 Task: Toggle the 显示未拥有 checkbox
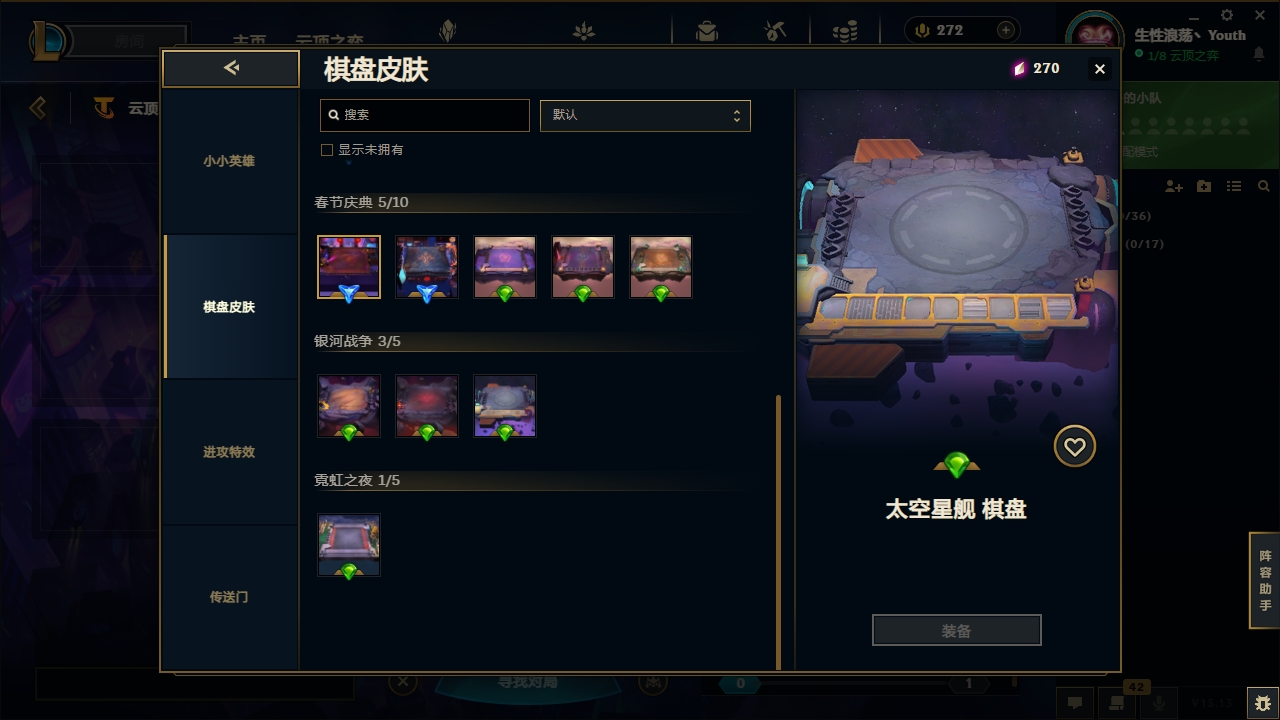[326, 150]
